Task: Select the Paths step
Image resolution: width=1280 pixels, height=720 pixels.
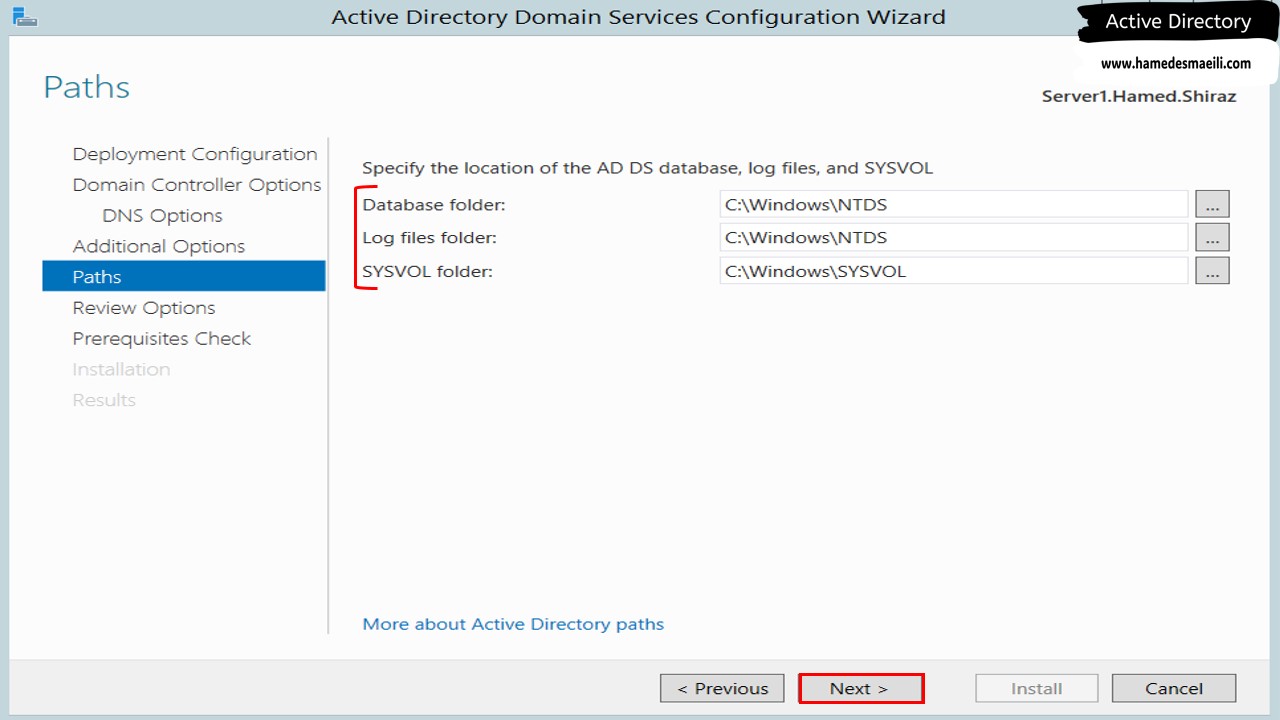Action: coord(184,276)
